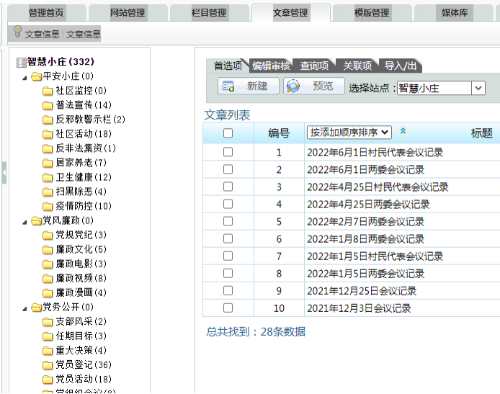Click the folder icon next to 社区活动
Image resolution: width=500 pixels, height=394 pixels.
point(48,134)
